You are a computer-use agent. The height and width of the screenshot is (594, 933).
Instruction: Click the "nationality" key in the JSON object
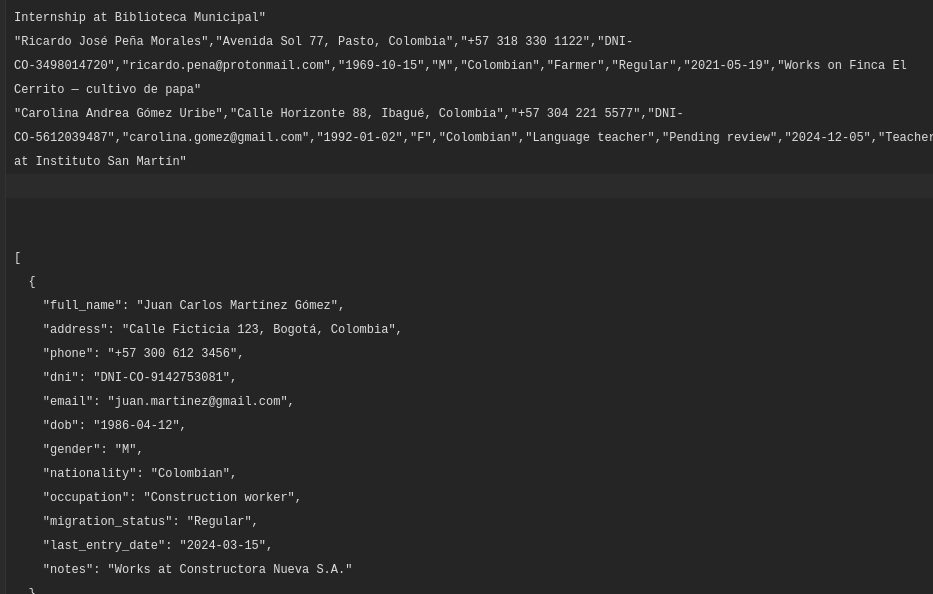[x=89, y=474]
